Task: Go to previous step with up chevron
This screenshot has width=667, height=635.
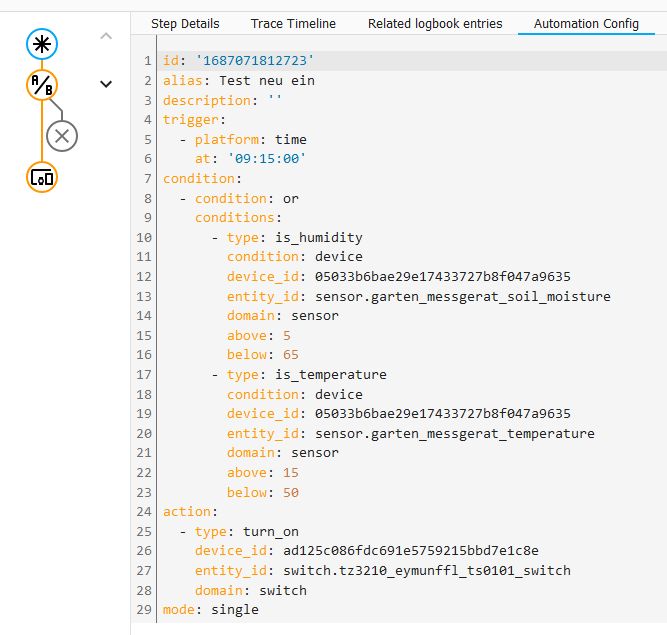Action: coord(106,37)
